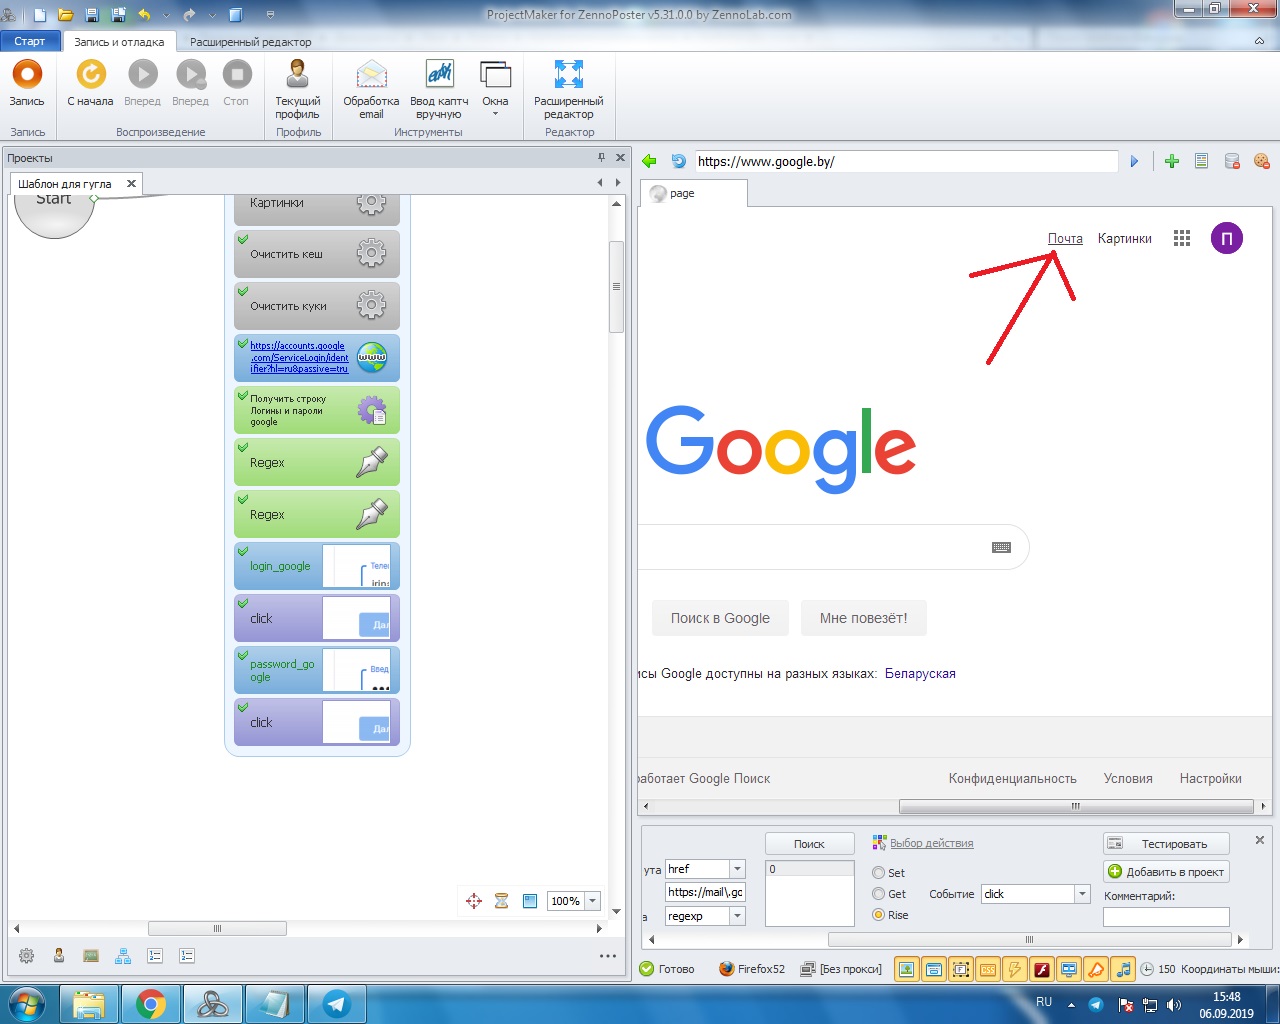Open Текущий профиль
1280x1024 pixels.
click(298, 89)
